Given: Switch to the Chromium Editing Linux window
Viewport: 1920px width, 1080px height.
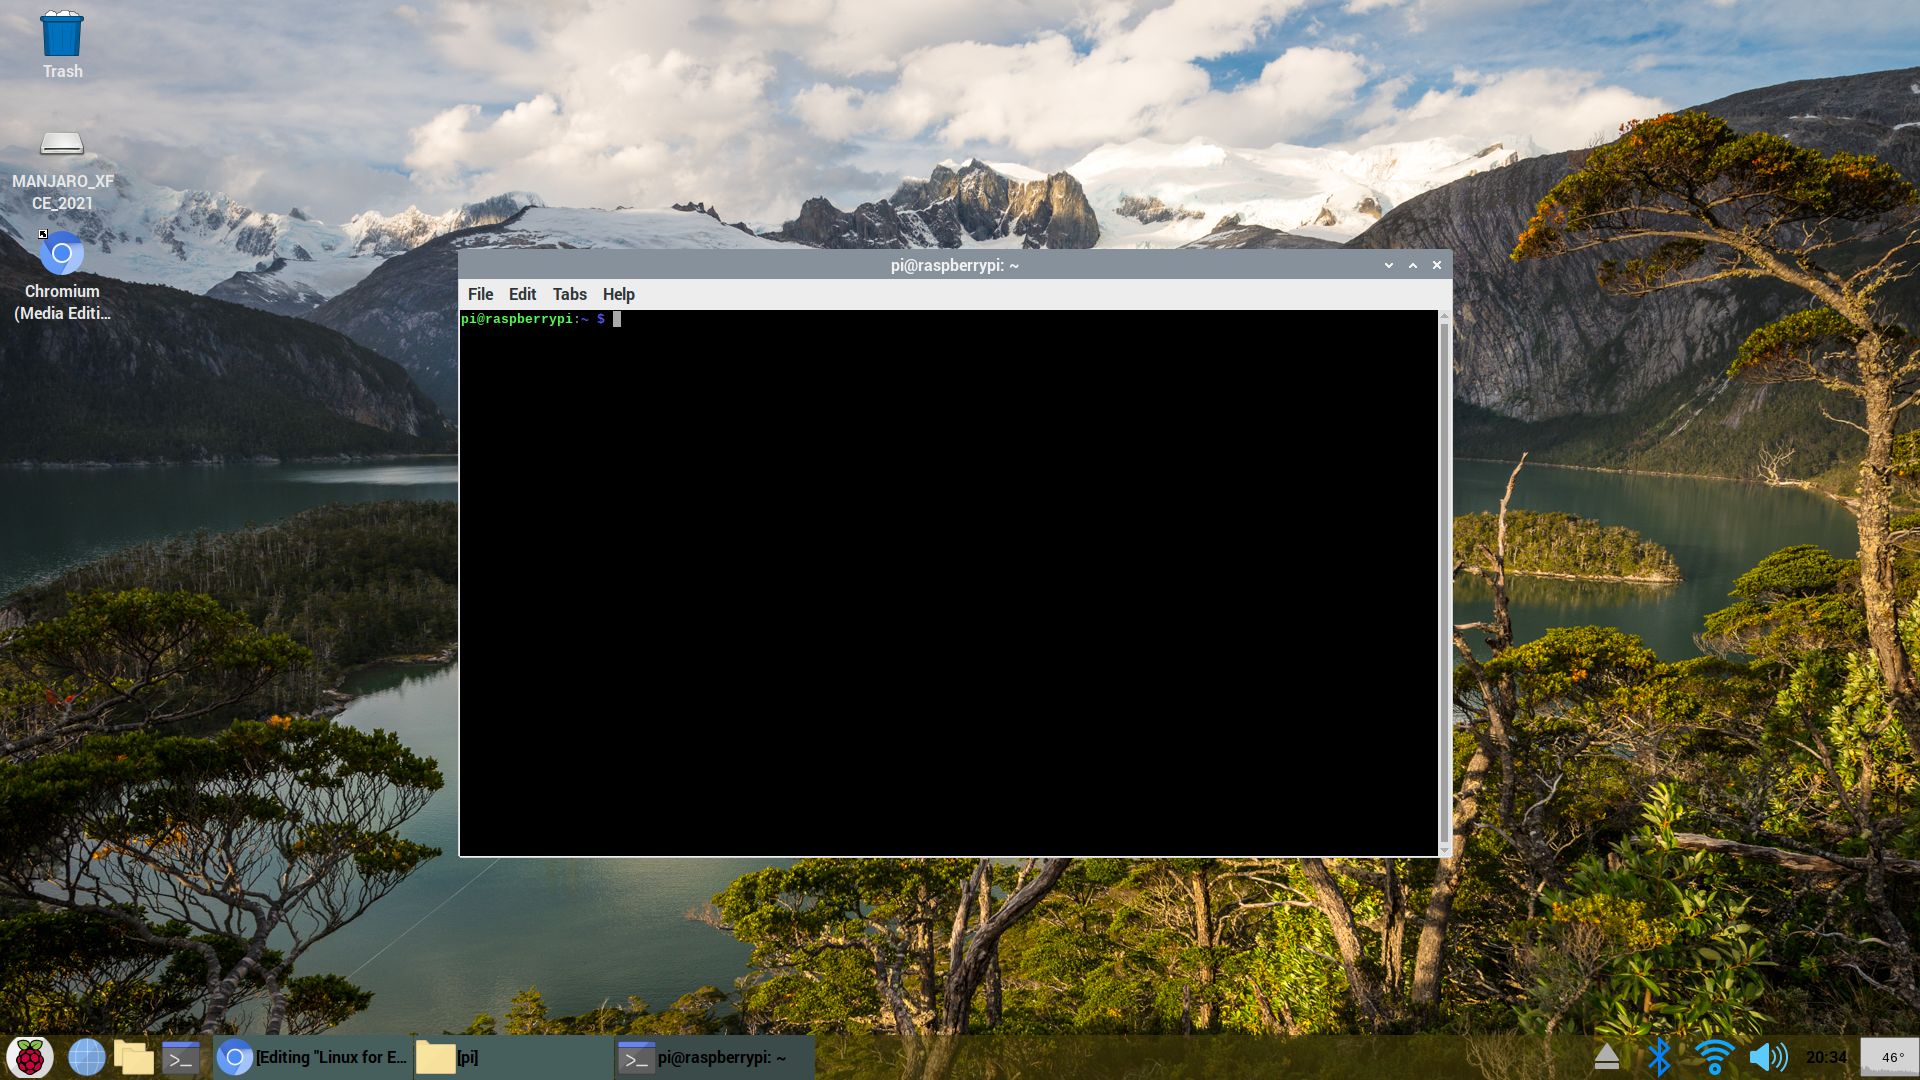Looking at the screenshot, I should click(313, 1057).
